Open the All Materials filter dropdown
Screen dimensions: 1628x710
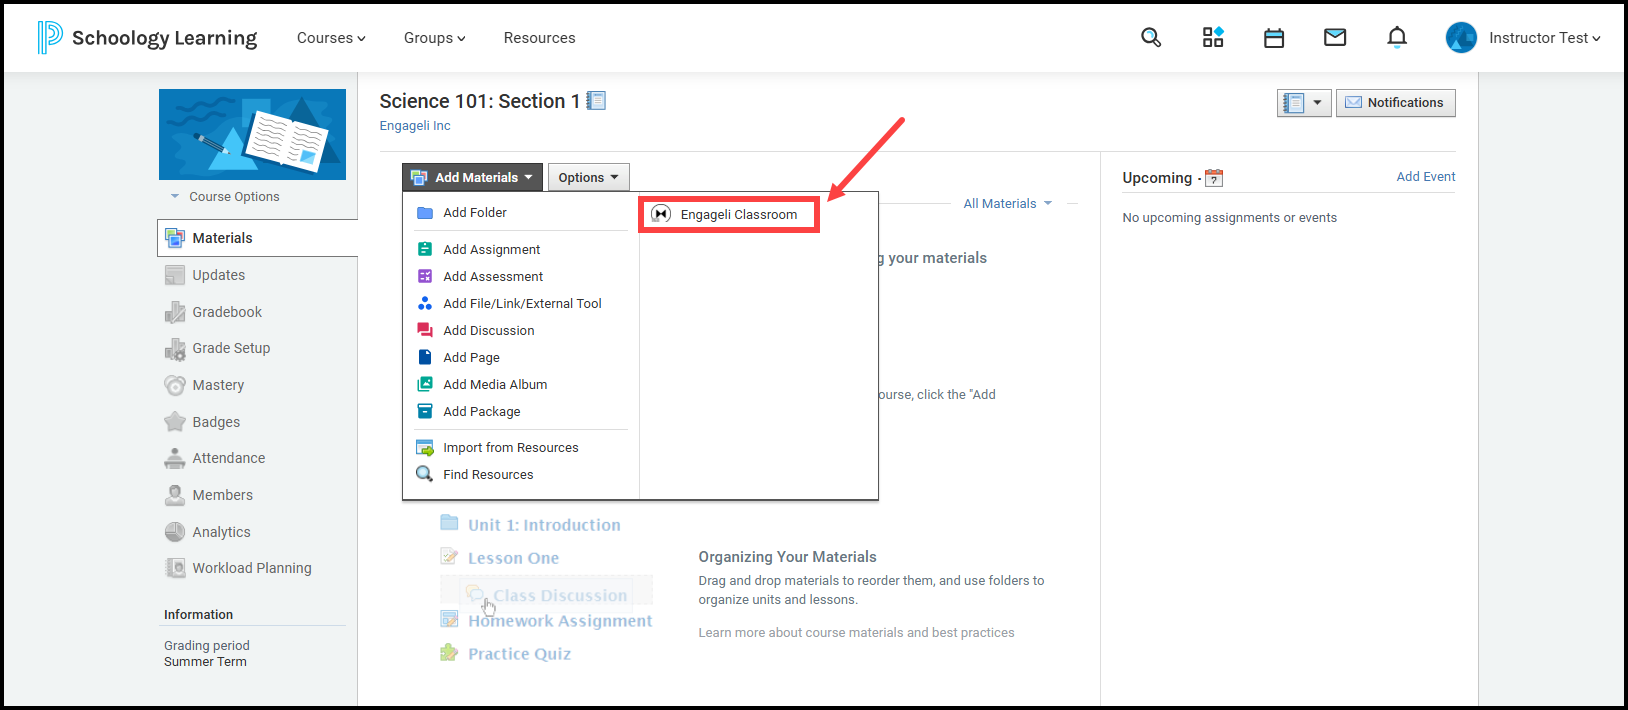[x=1007, y=203]
